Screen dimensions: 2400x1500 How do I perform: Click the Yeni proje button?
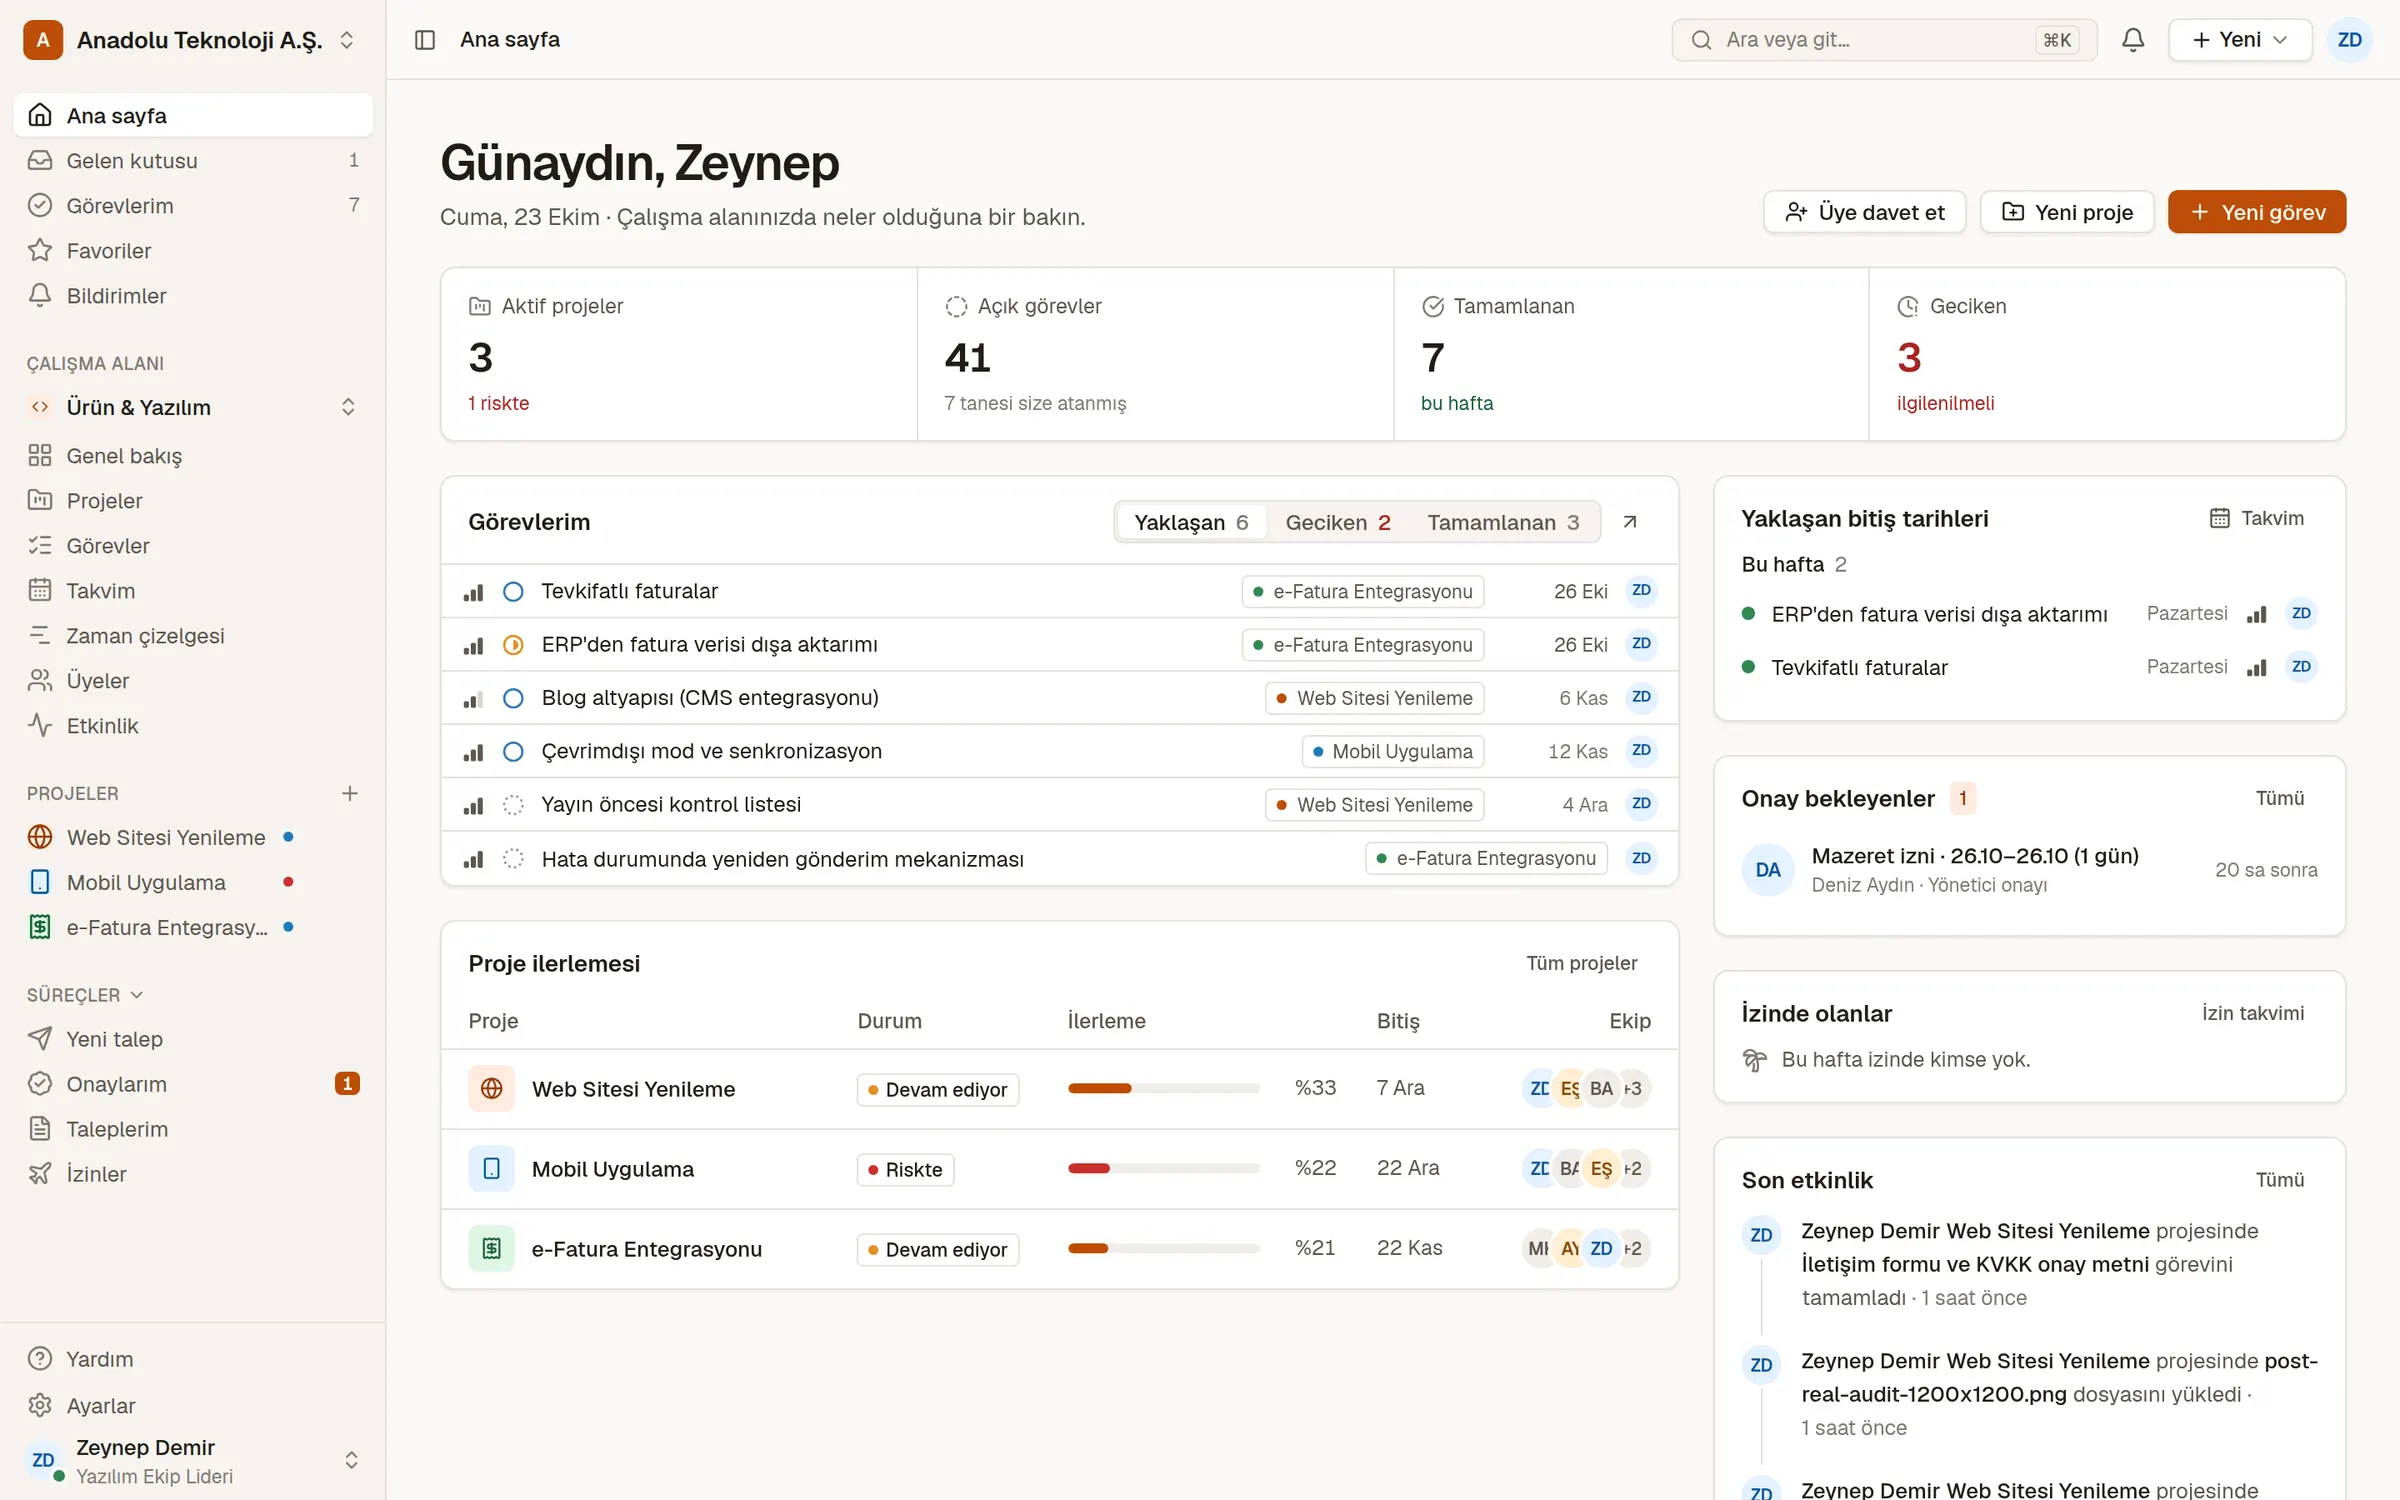2067,212
